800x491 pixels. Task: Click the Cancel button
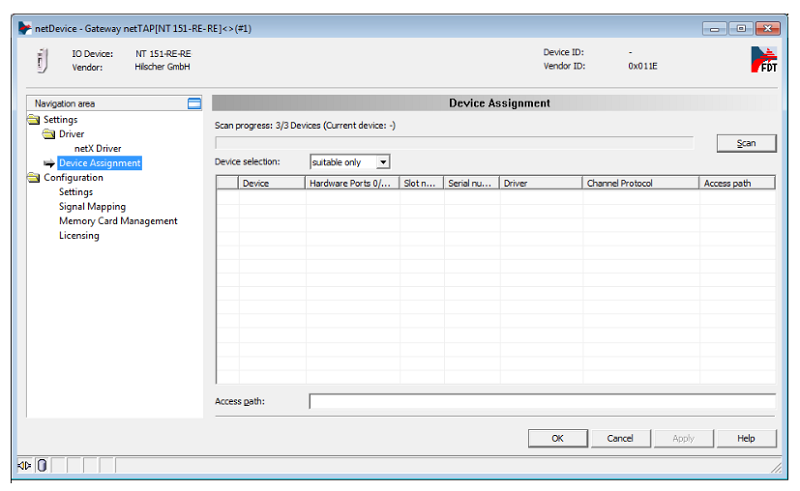coord(620,438)
